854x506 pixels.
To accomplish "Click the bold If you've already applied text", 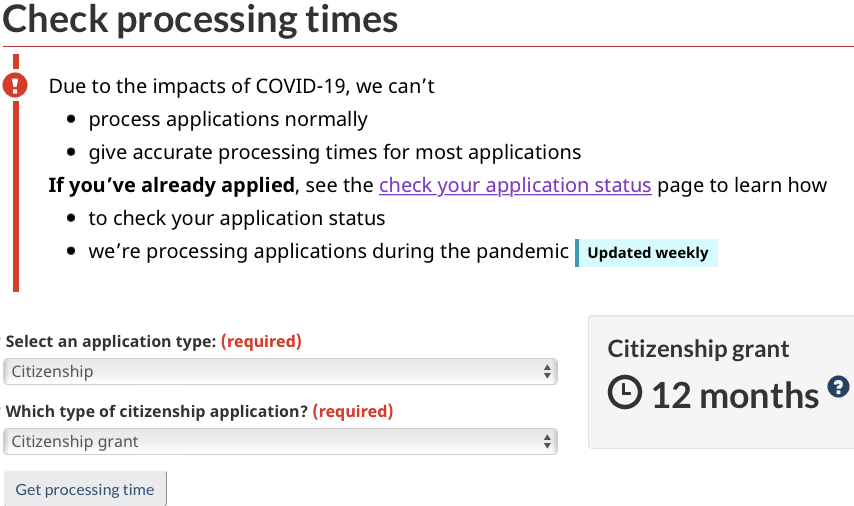I will tap(172, 185).
